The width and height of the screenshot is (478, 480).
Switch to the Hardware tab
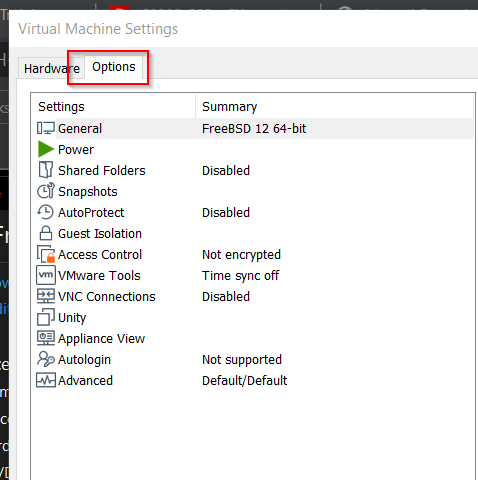coord(52,68)
